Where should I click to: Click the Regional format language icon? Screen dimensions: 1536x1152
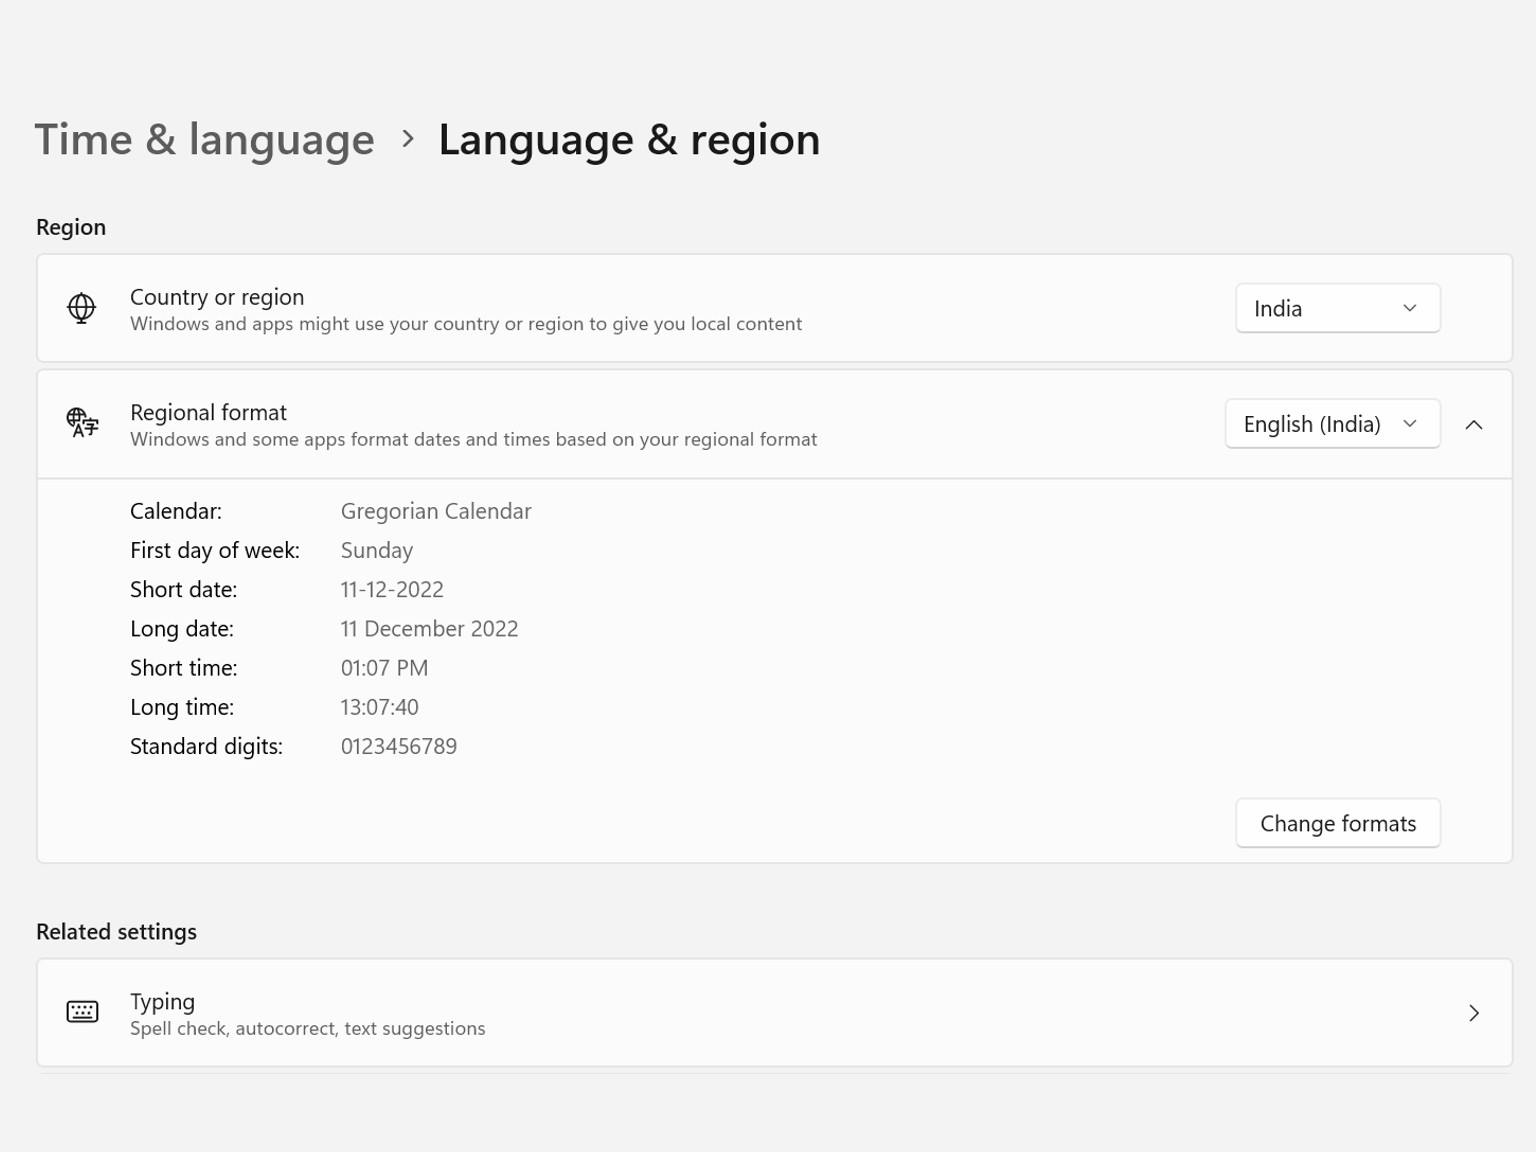click(82, 423)
